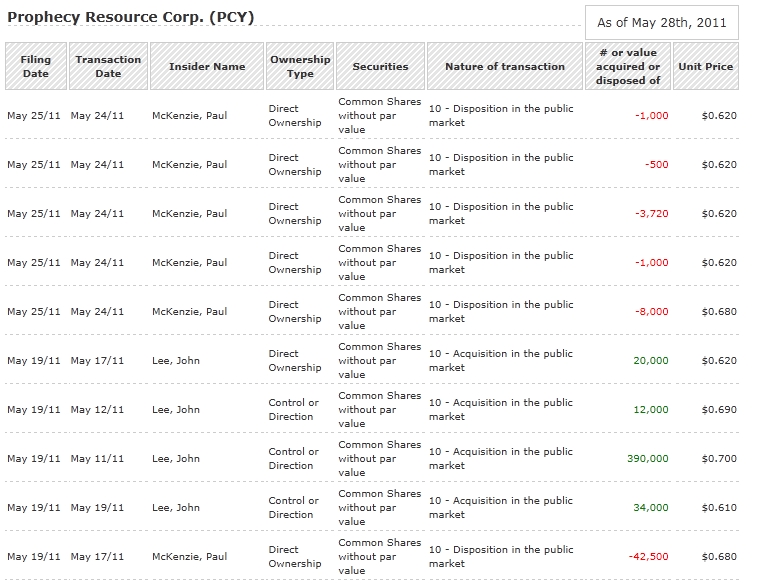The height and width of the screenshot is (584, 763).
Task: Click the Securities column header
Action: (x=380, y=67)
